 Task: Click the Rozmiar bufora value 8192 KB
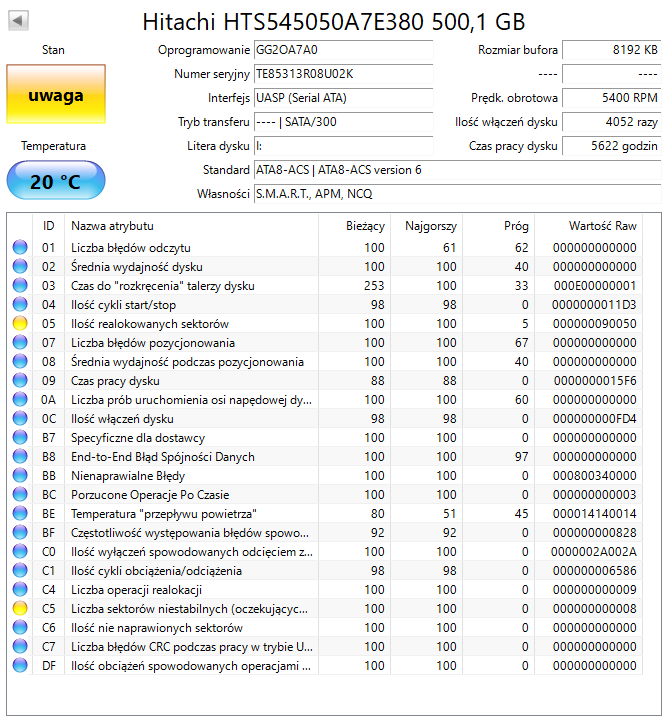pos(611,50)
